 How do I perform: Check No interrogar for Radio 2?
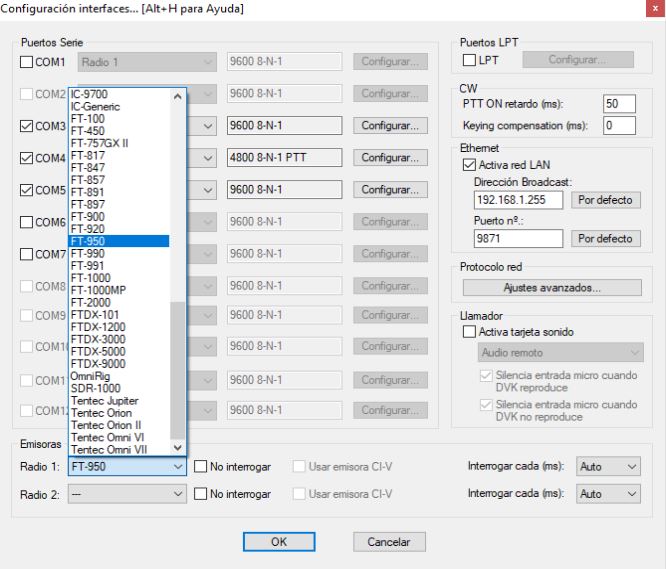click(x=200, y=494)
